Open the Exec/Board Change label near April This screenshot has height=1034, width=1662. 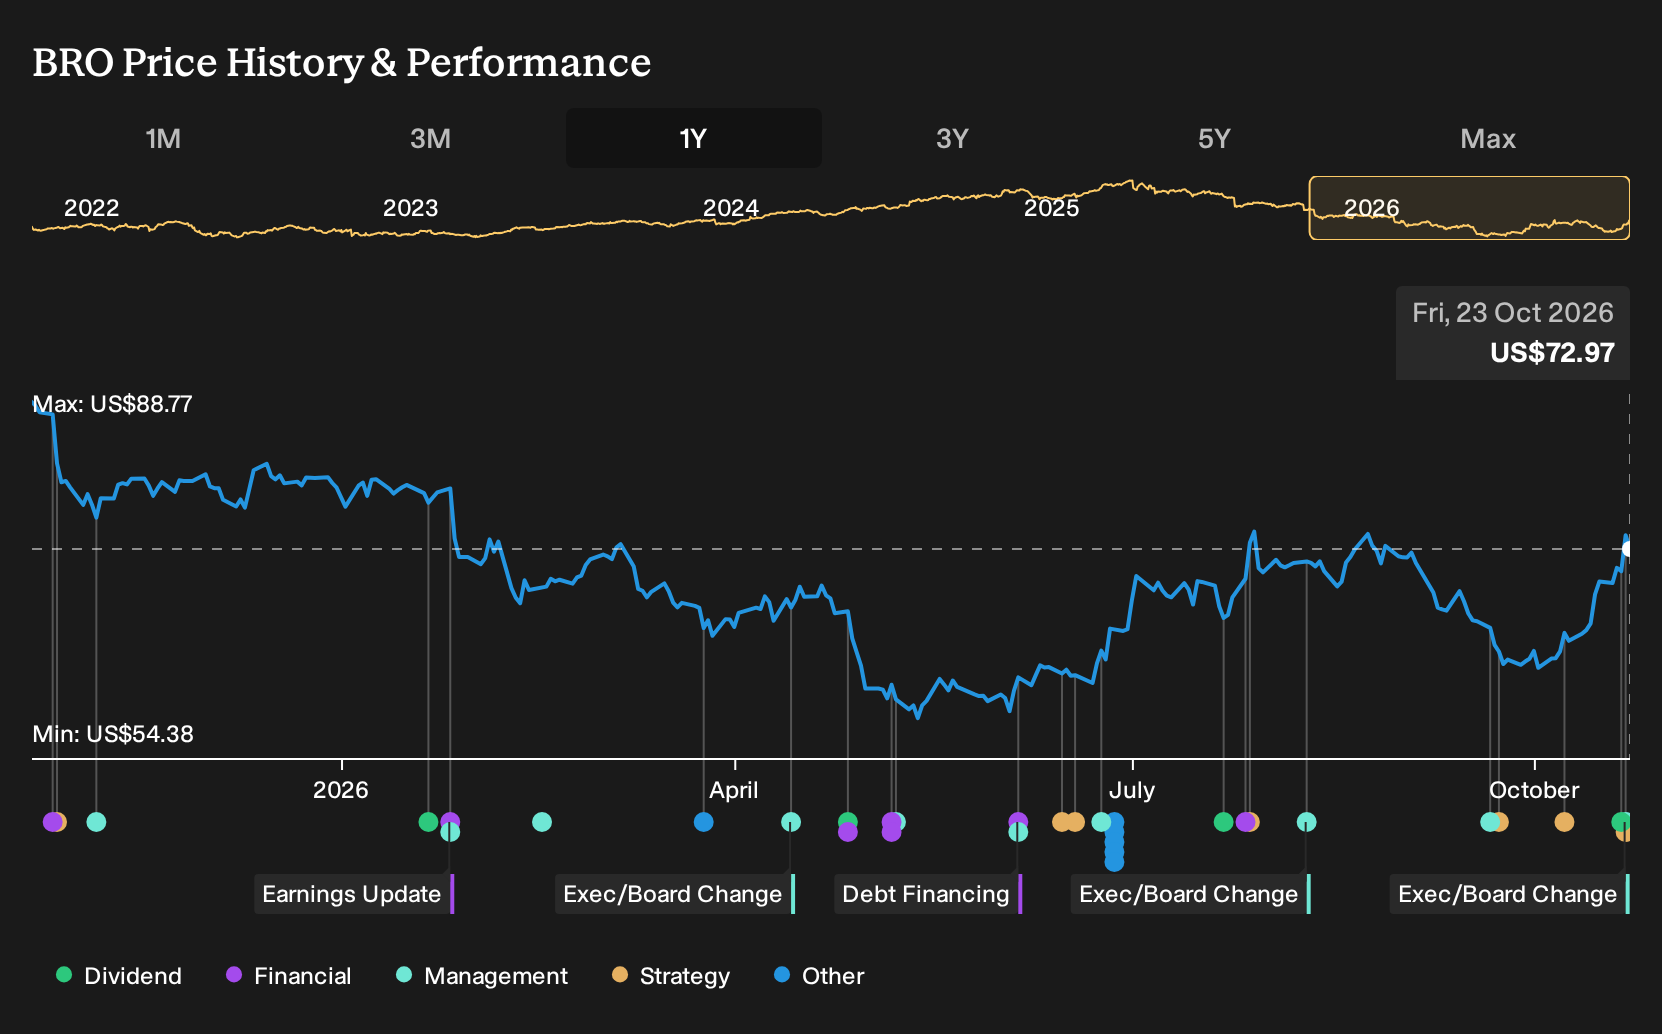tap(675, 894)
